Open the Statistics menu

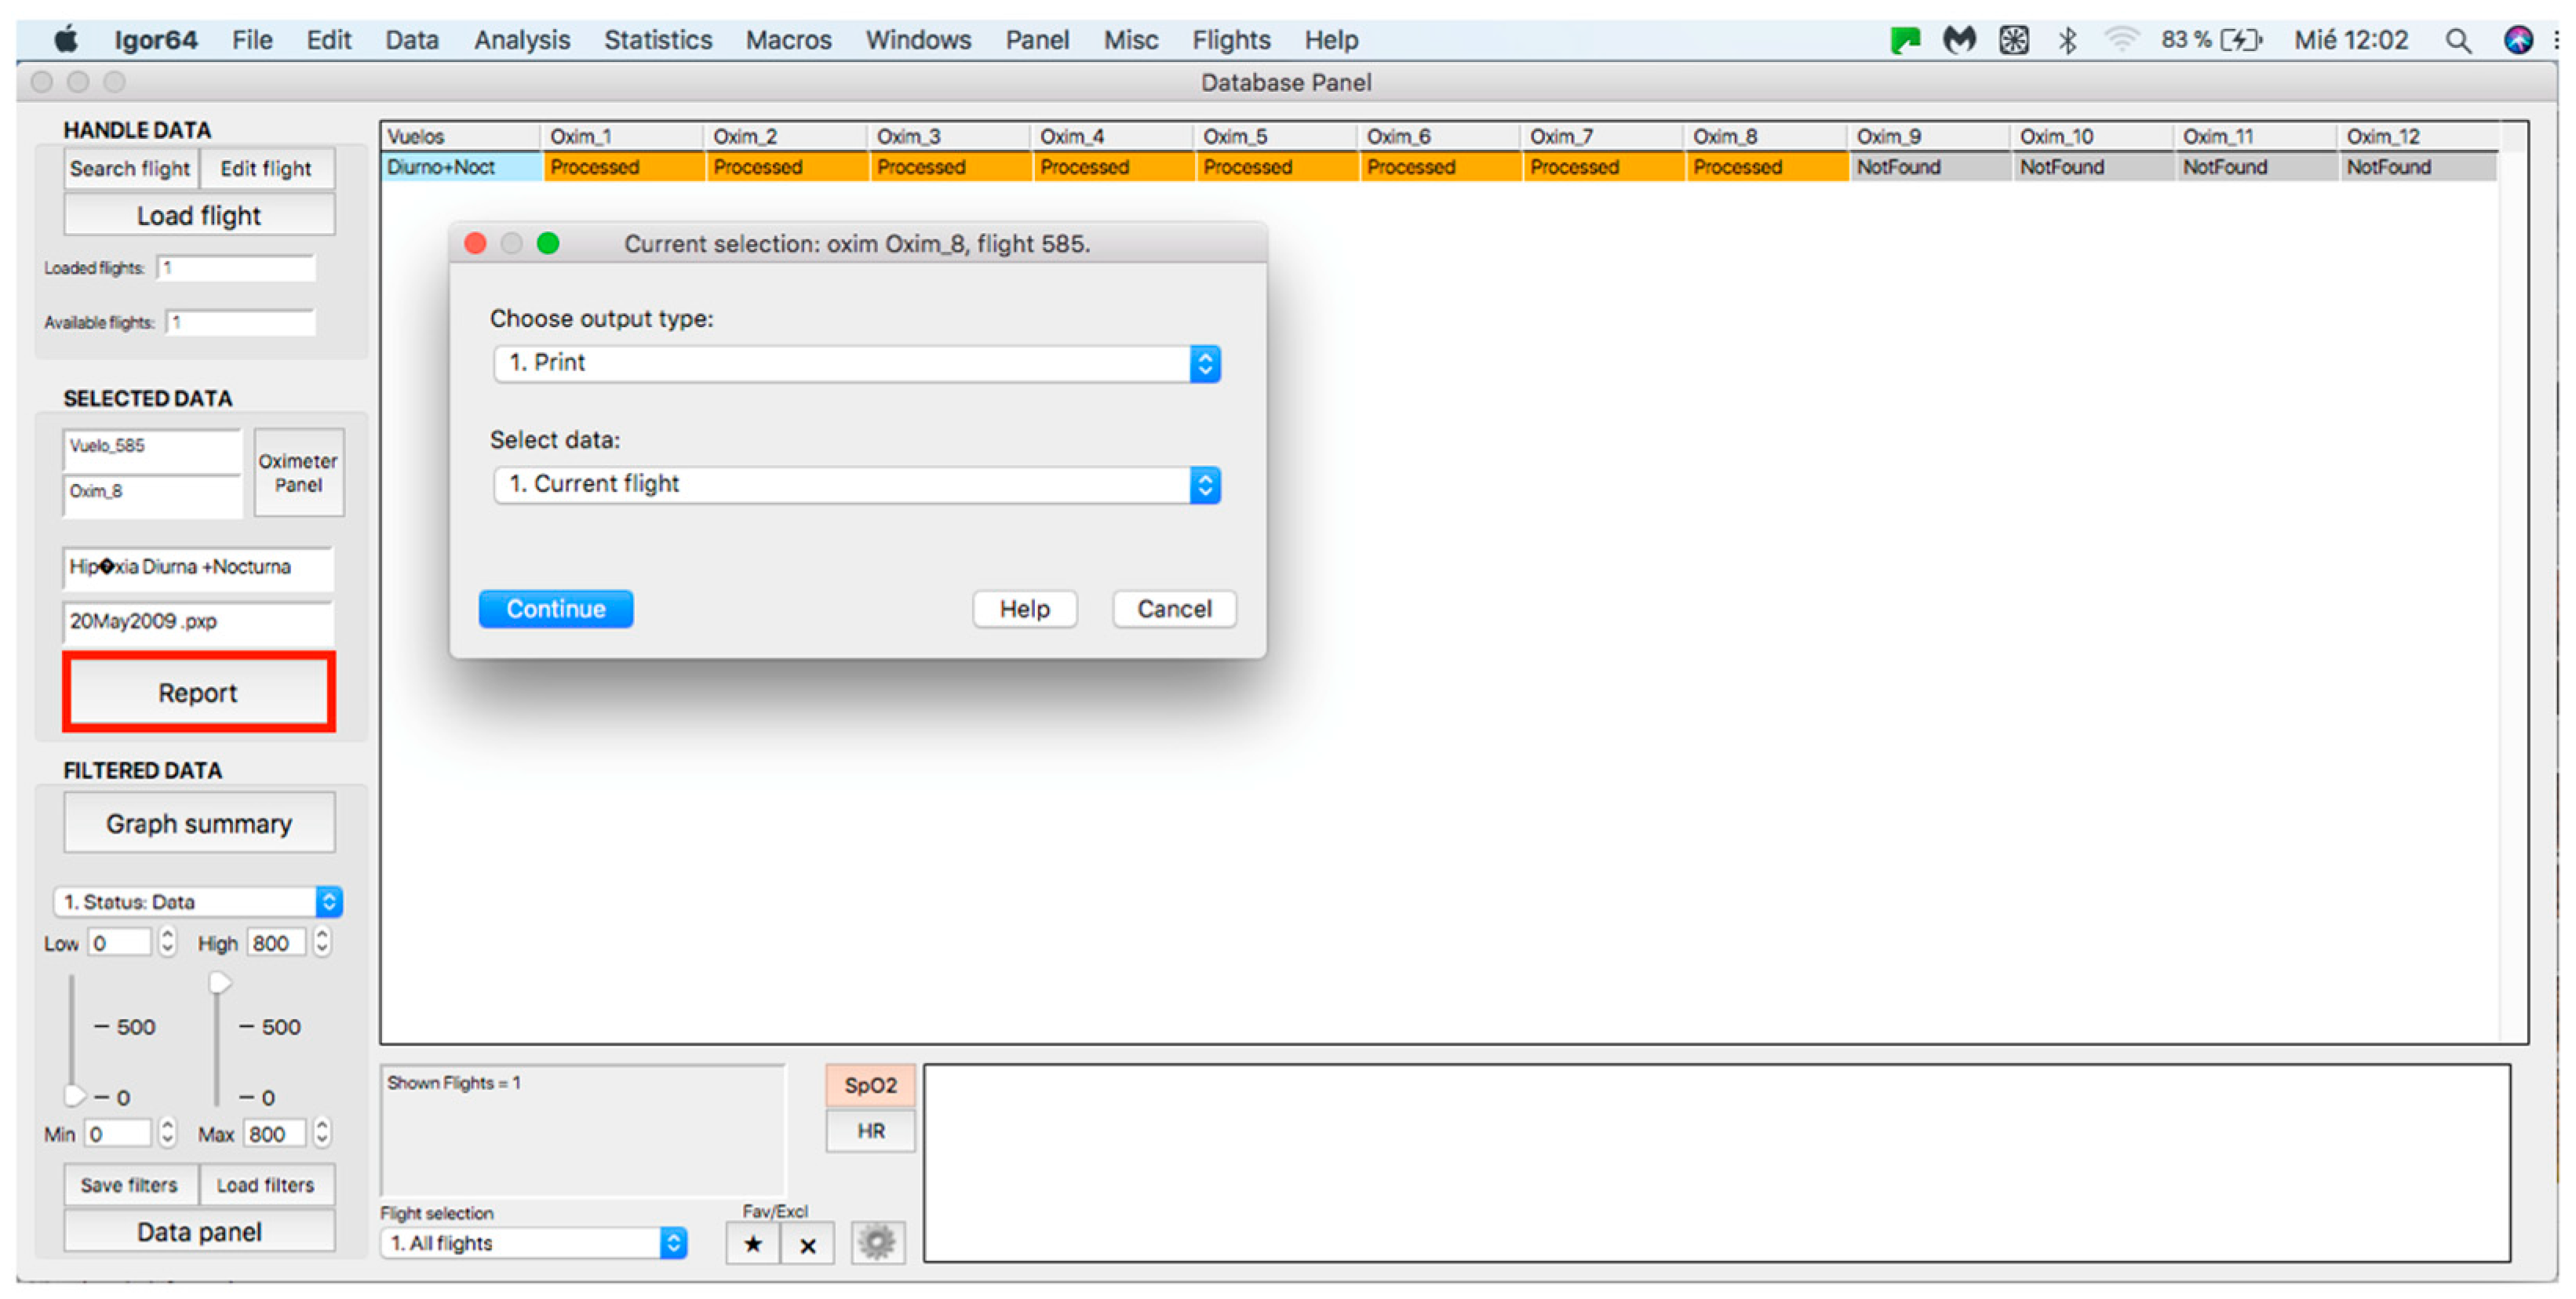click(657, 40)
